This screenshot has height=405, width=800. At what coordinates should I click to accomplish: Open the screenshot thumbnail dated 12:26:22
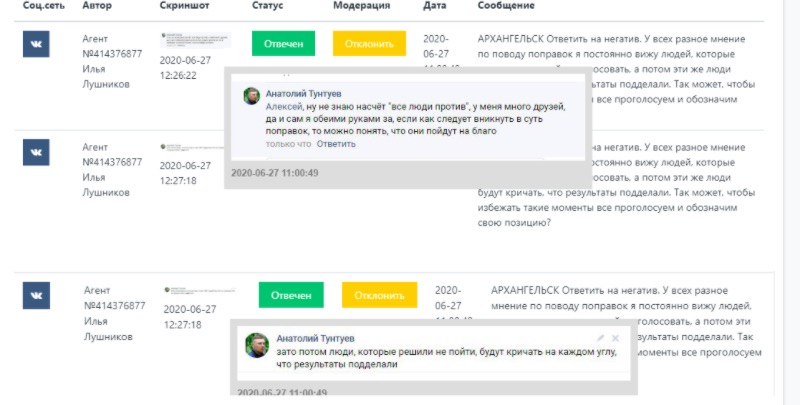coord(195,41)
